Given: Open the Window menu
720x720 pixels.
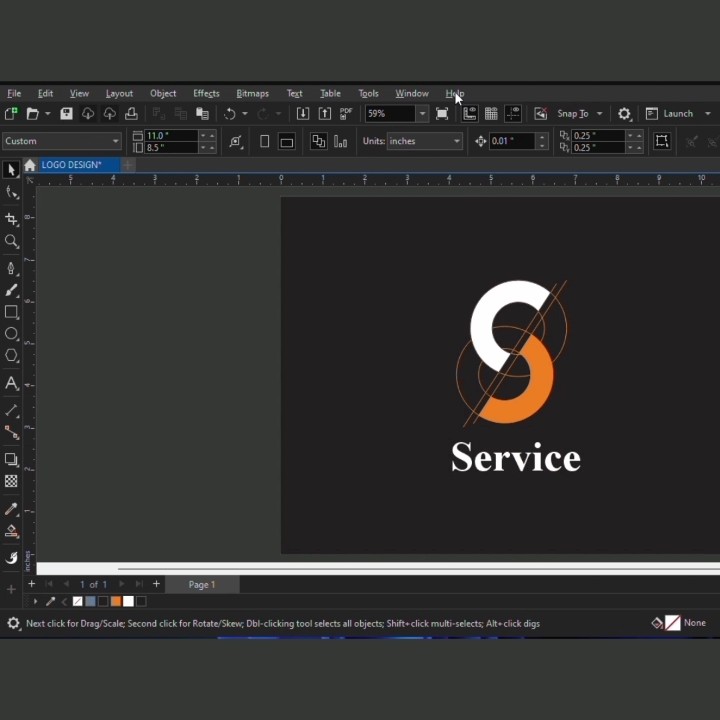Looking at the screenshot, I should coord(412,93).
